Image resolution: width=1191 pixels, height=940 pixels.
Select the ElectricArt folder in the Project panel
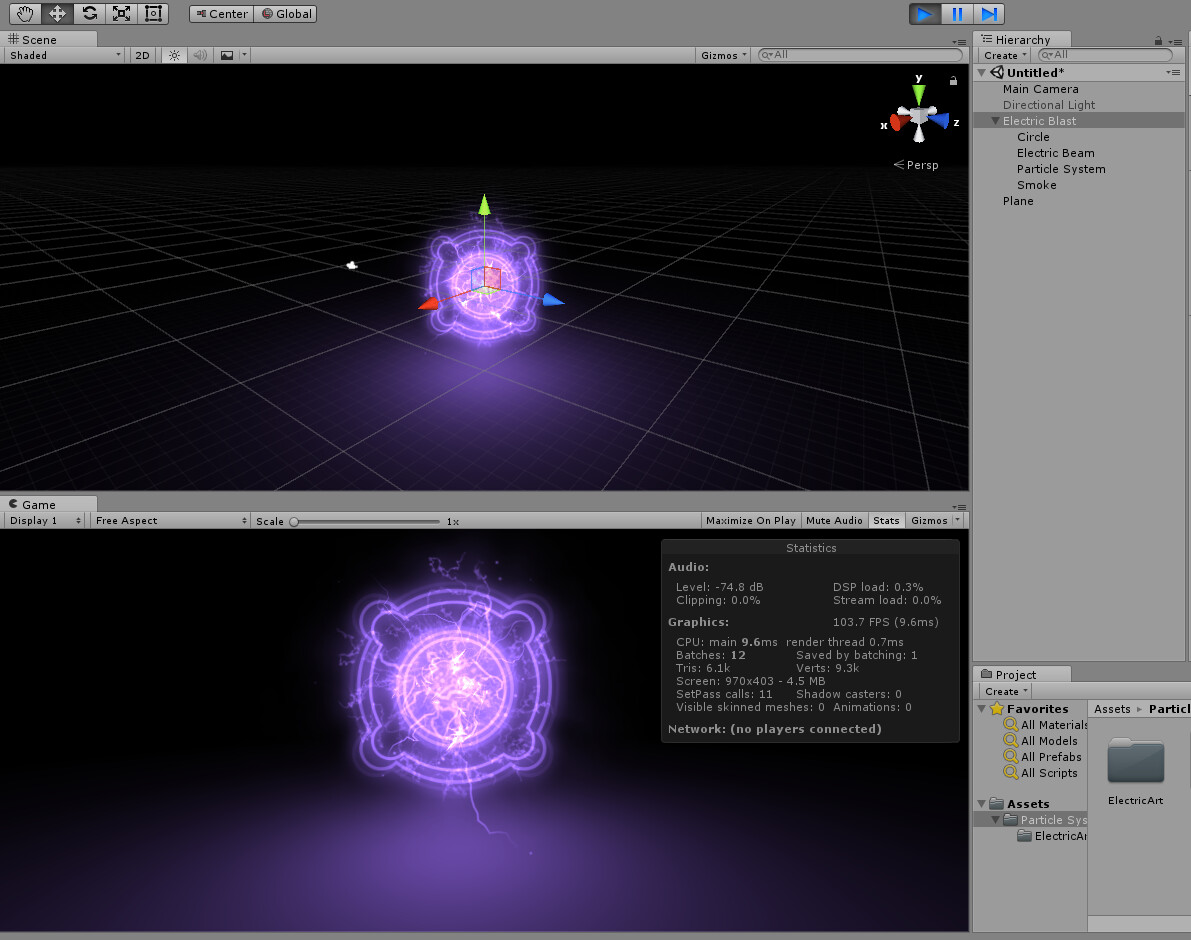(x=1135, y=765)
